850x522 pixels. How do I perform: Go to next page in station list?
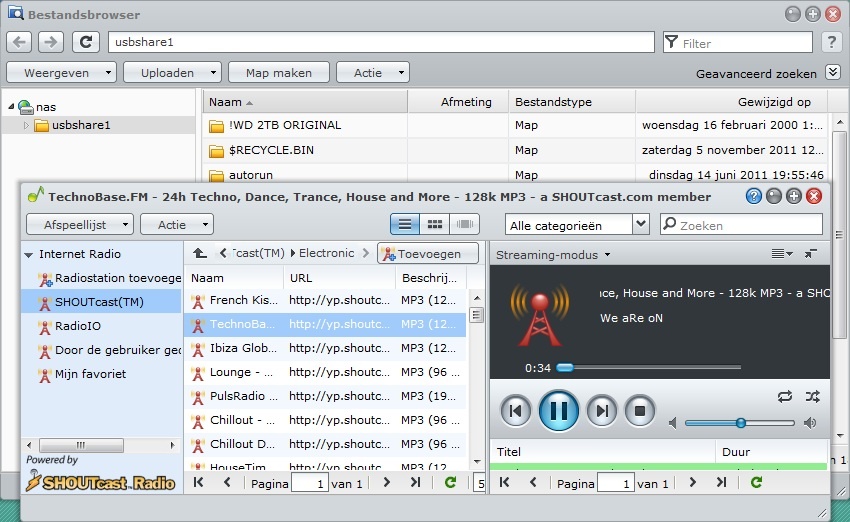[x=387, y=482]
